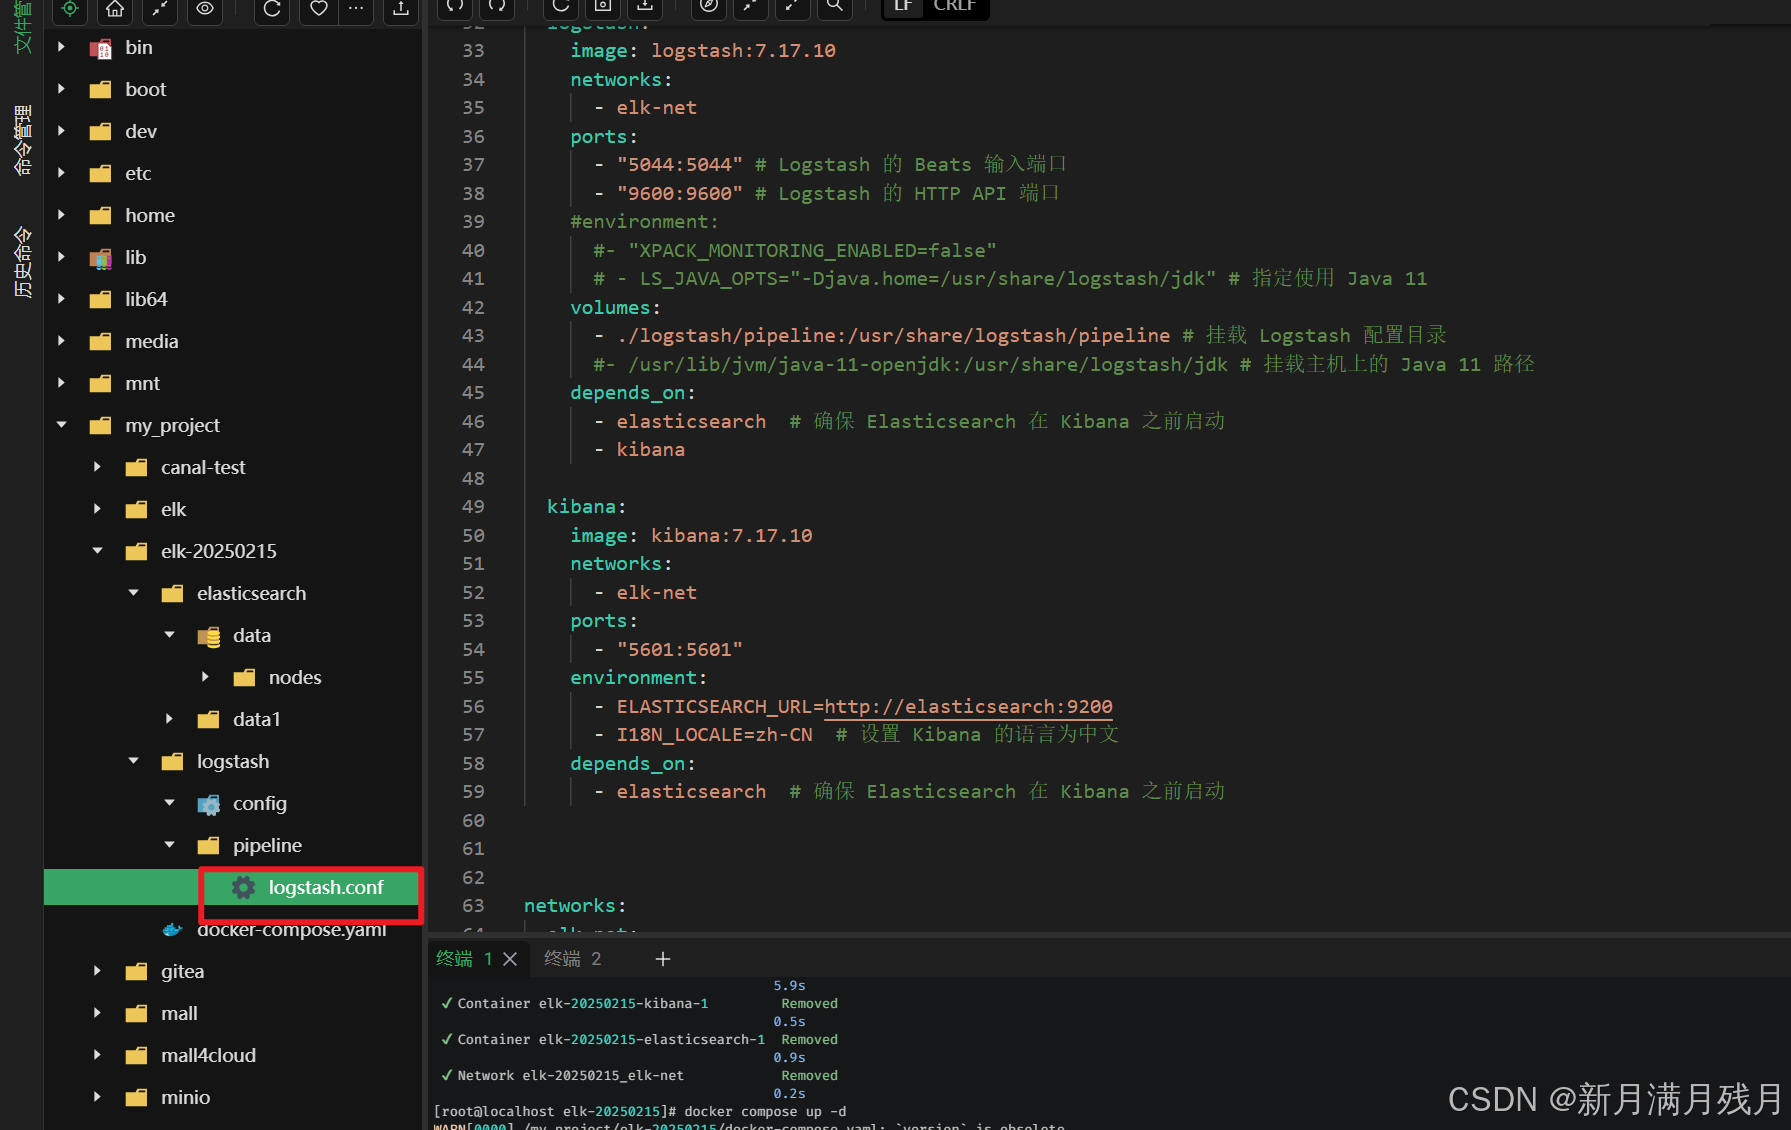Refresh the file tree
Image resolution: width=1791 pixels, height=1130 pixels.
[x=272, y=8]
